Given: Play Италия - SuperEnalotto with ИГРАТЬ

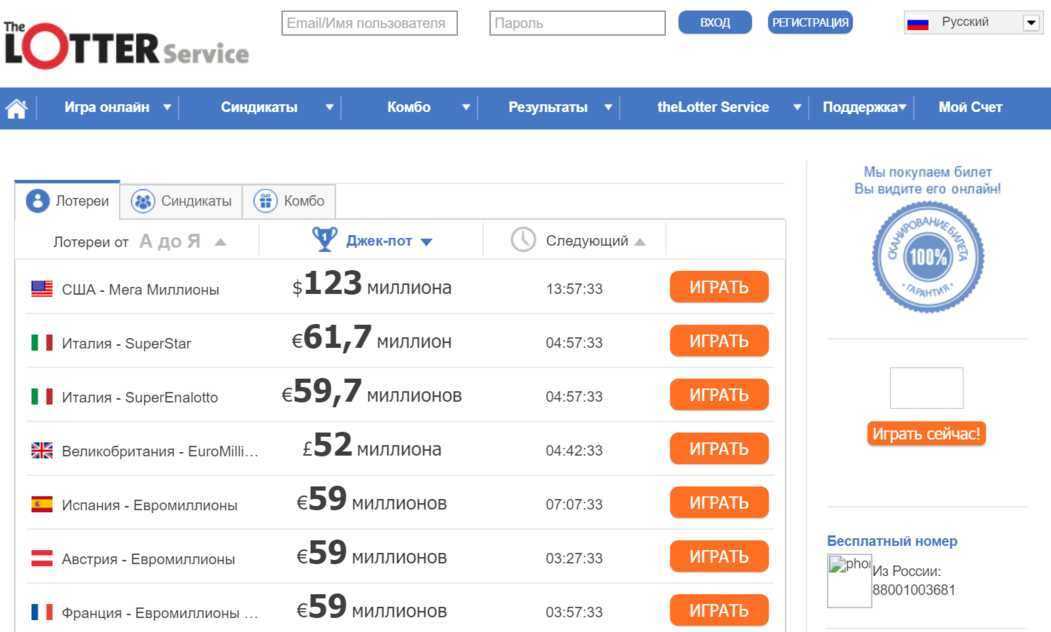Looking at the screenshot, I should [x=719, y=395].
